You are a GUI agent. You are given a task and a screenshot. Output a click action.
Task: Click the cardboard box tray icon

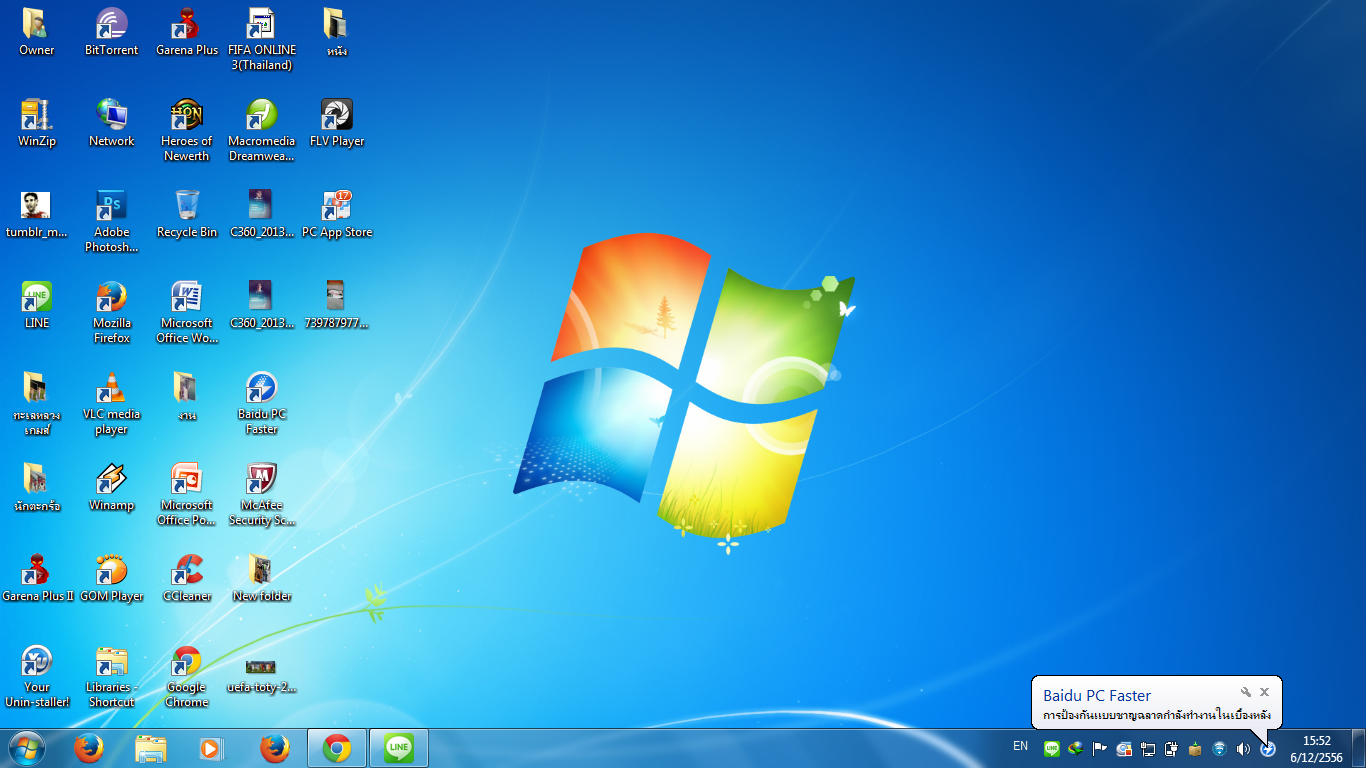tap(1196, 748)
